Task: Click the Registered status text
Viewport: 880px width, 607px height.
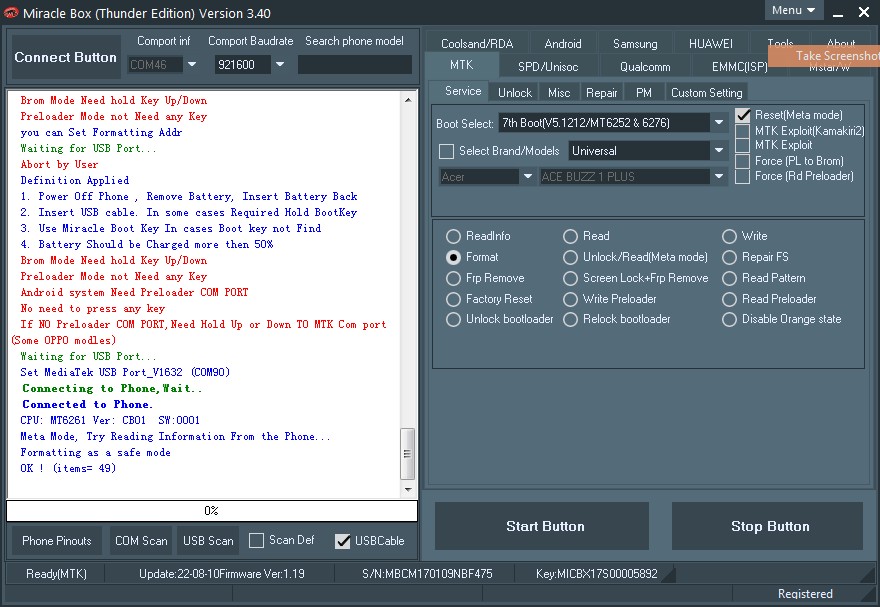Action: click(805, 594)
